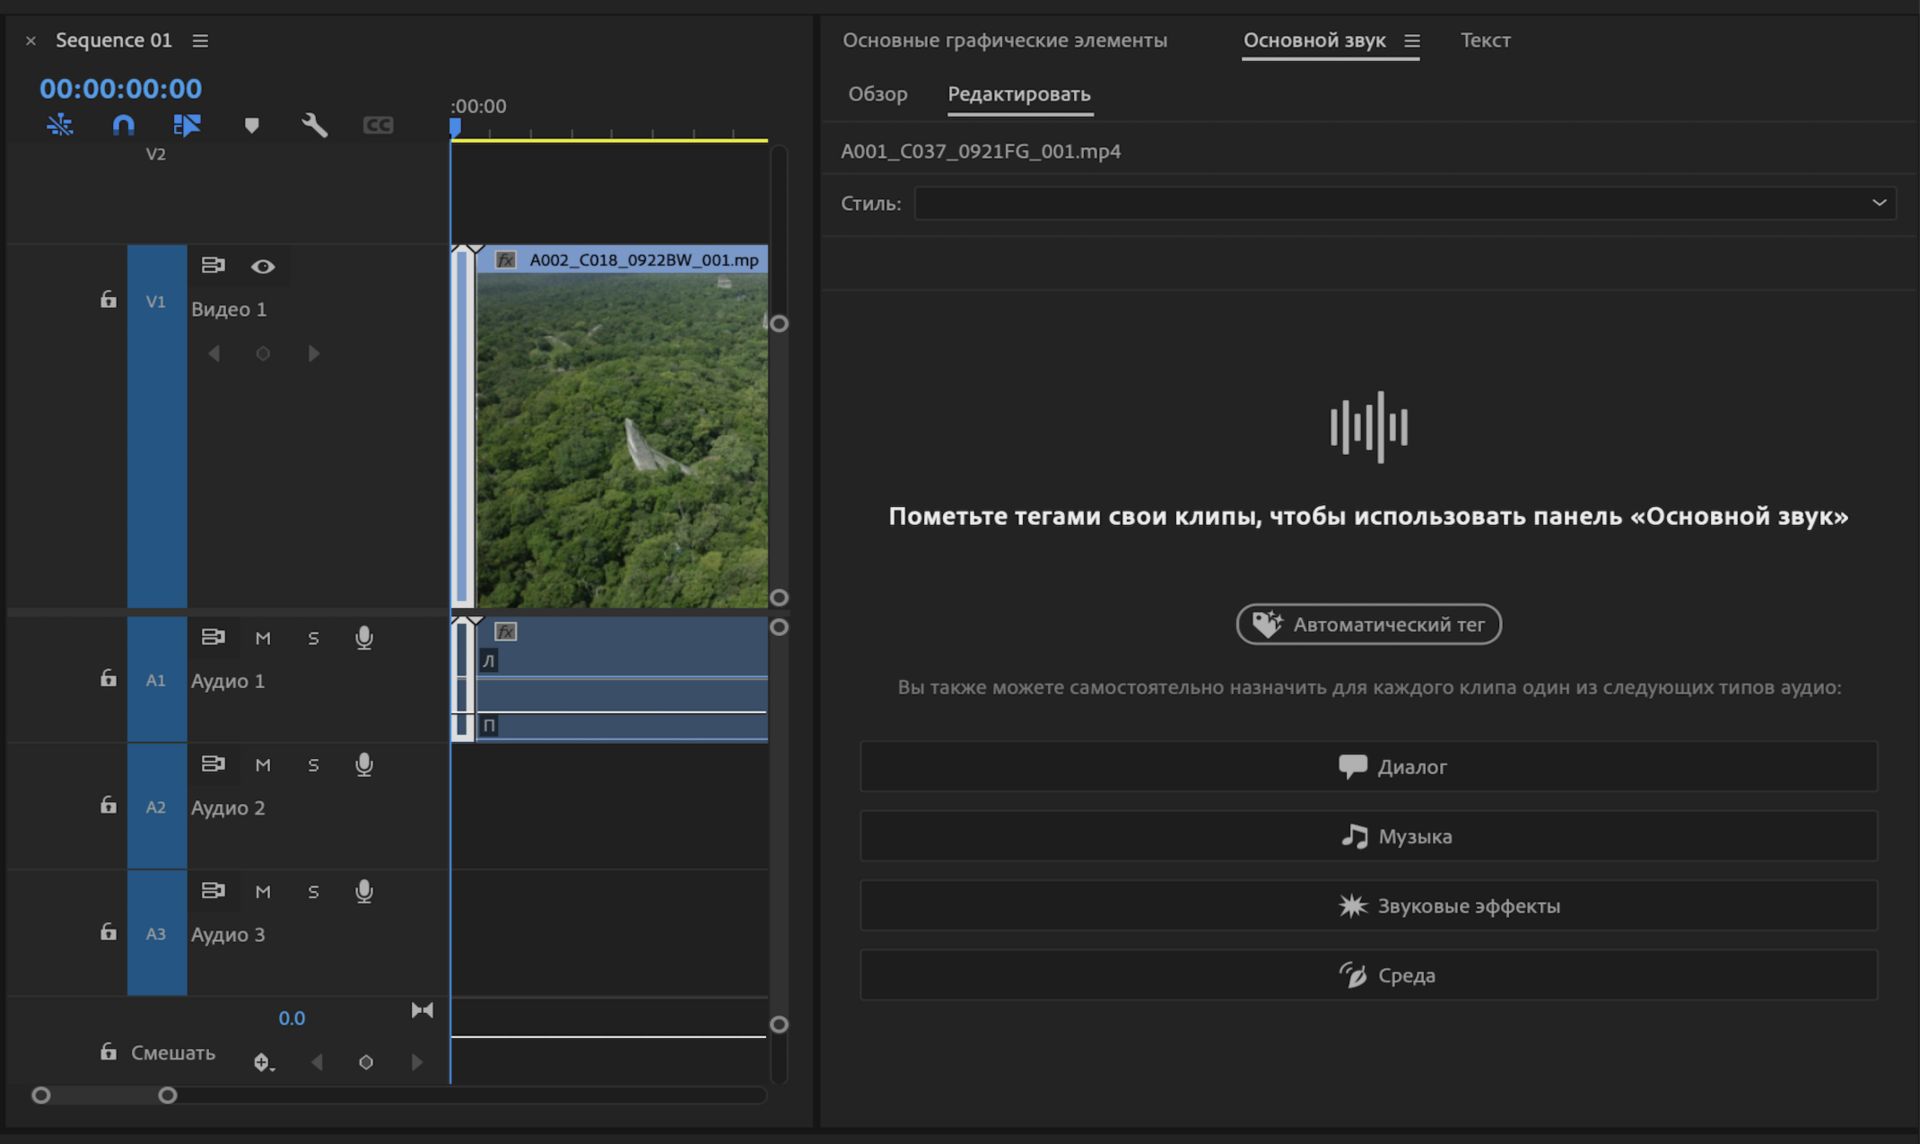The width and height of the screenshot is (1920, 1144).
Task: Toggle the magnet Snap in Timeline icon
Action: (123, 125)
